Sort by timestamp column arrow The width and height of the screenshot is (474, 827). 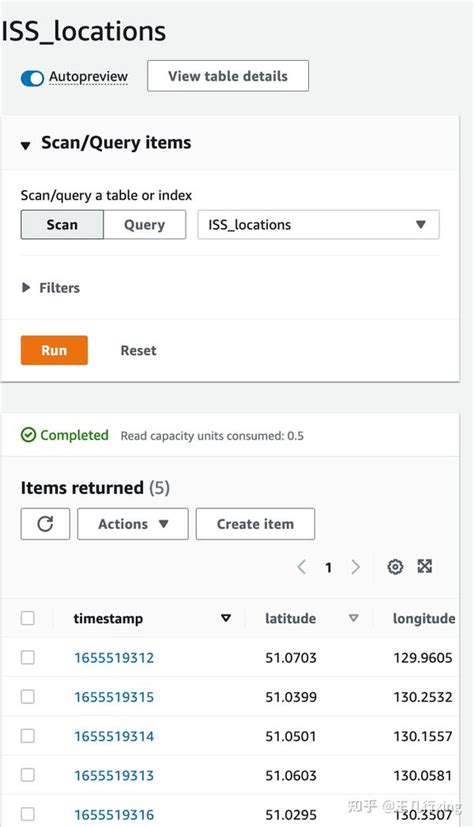pyautogui.click(x=226, y=618)
